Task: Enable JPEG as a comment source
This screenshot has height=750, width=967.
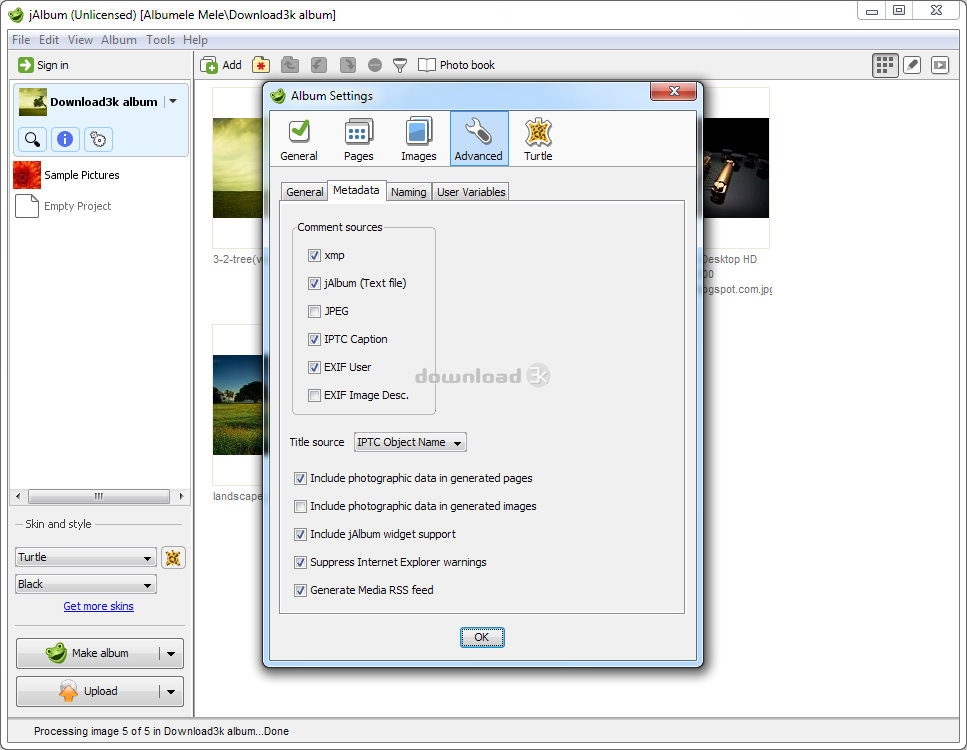Action: (314, 311)
